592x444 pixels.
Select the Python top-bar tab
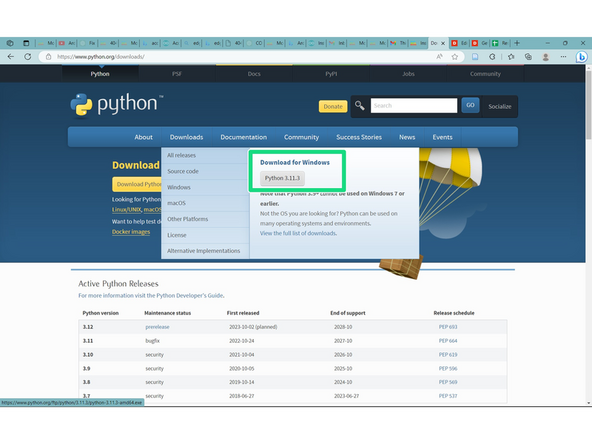[x=100, y=74]
